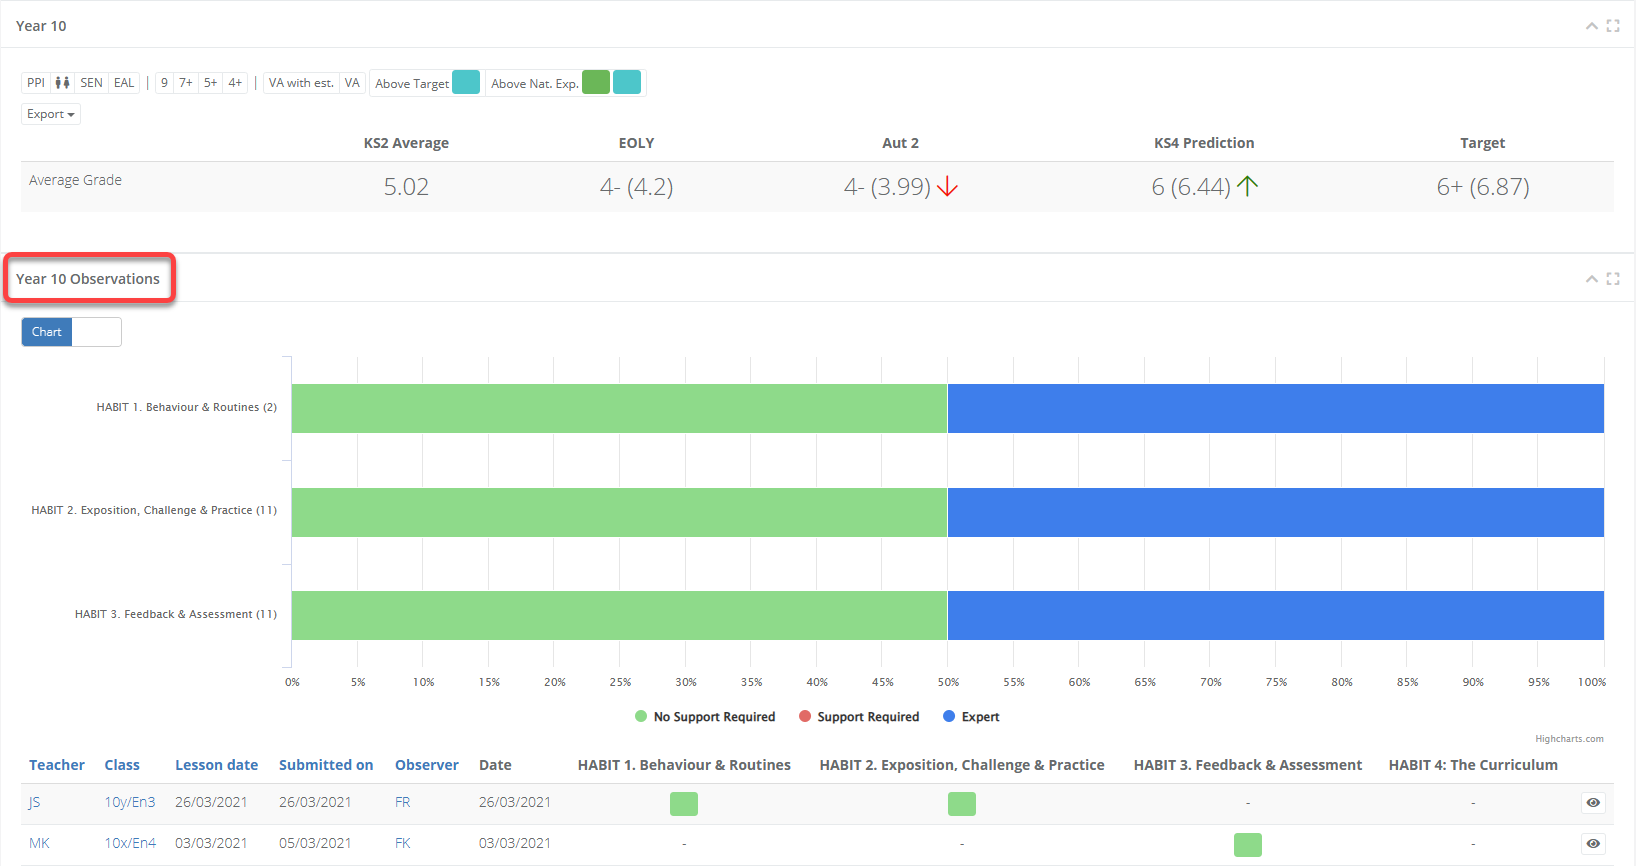Image resolution: width=1636 pixels, height=866 pixels.
Task: Sort table by Teacher column
Action: (x=57, y=765)
